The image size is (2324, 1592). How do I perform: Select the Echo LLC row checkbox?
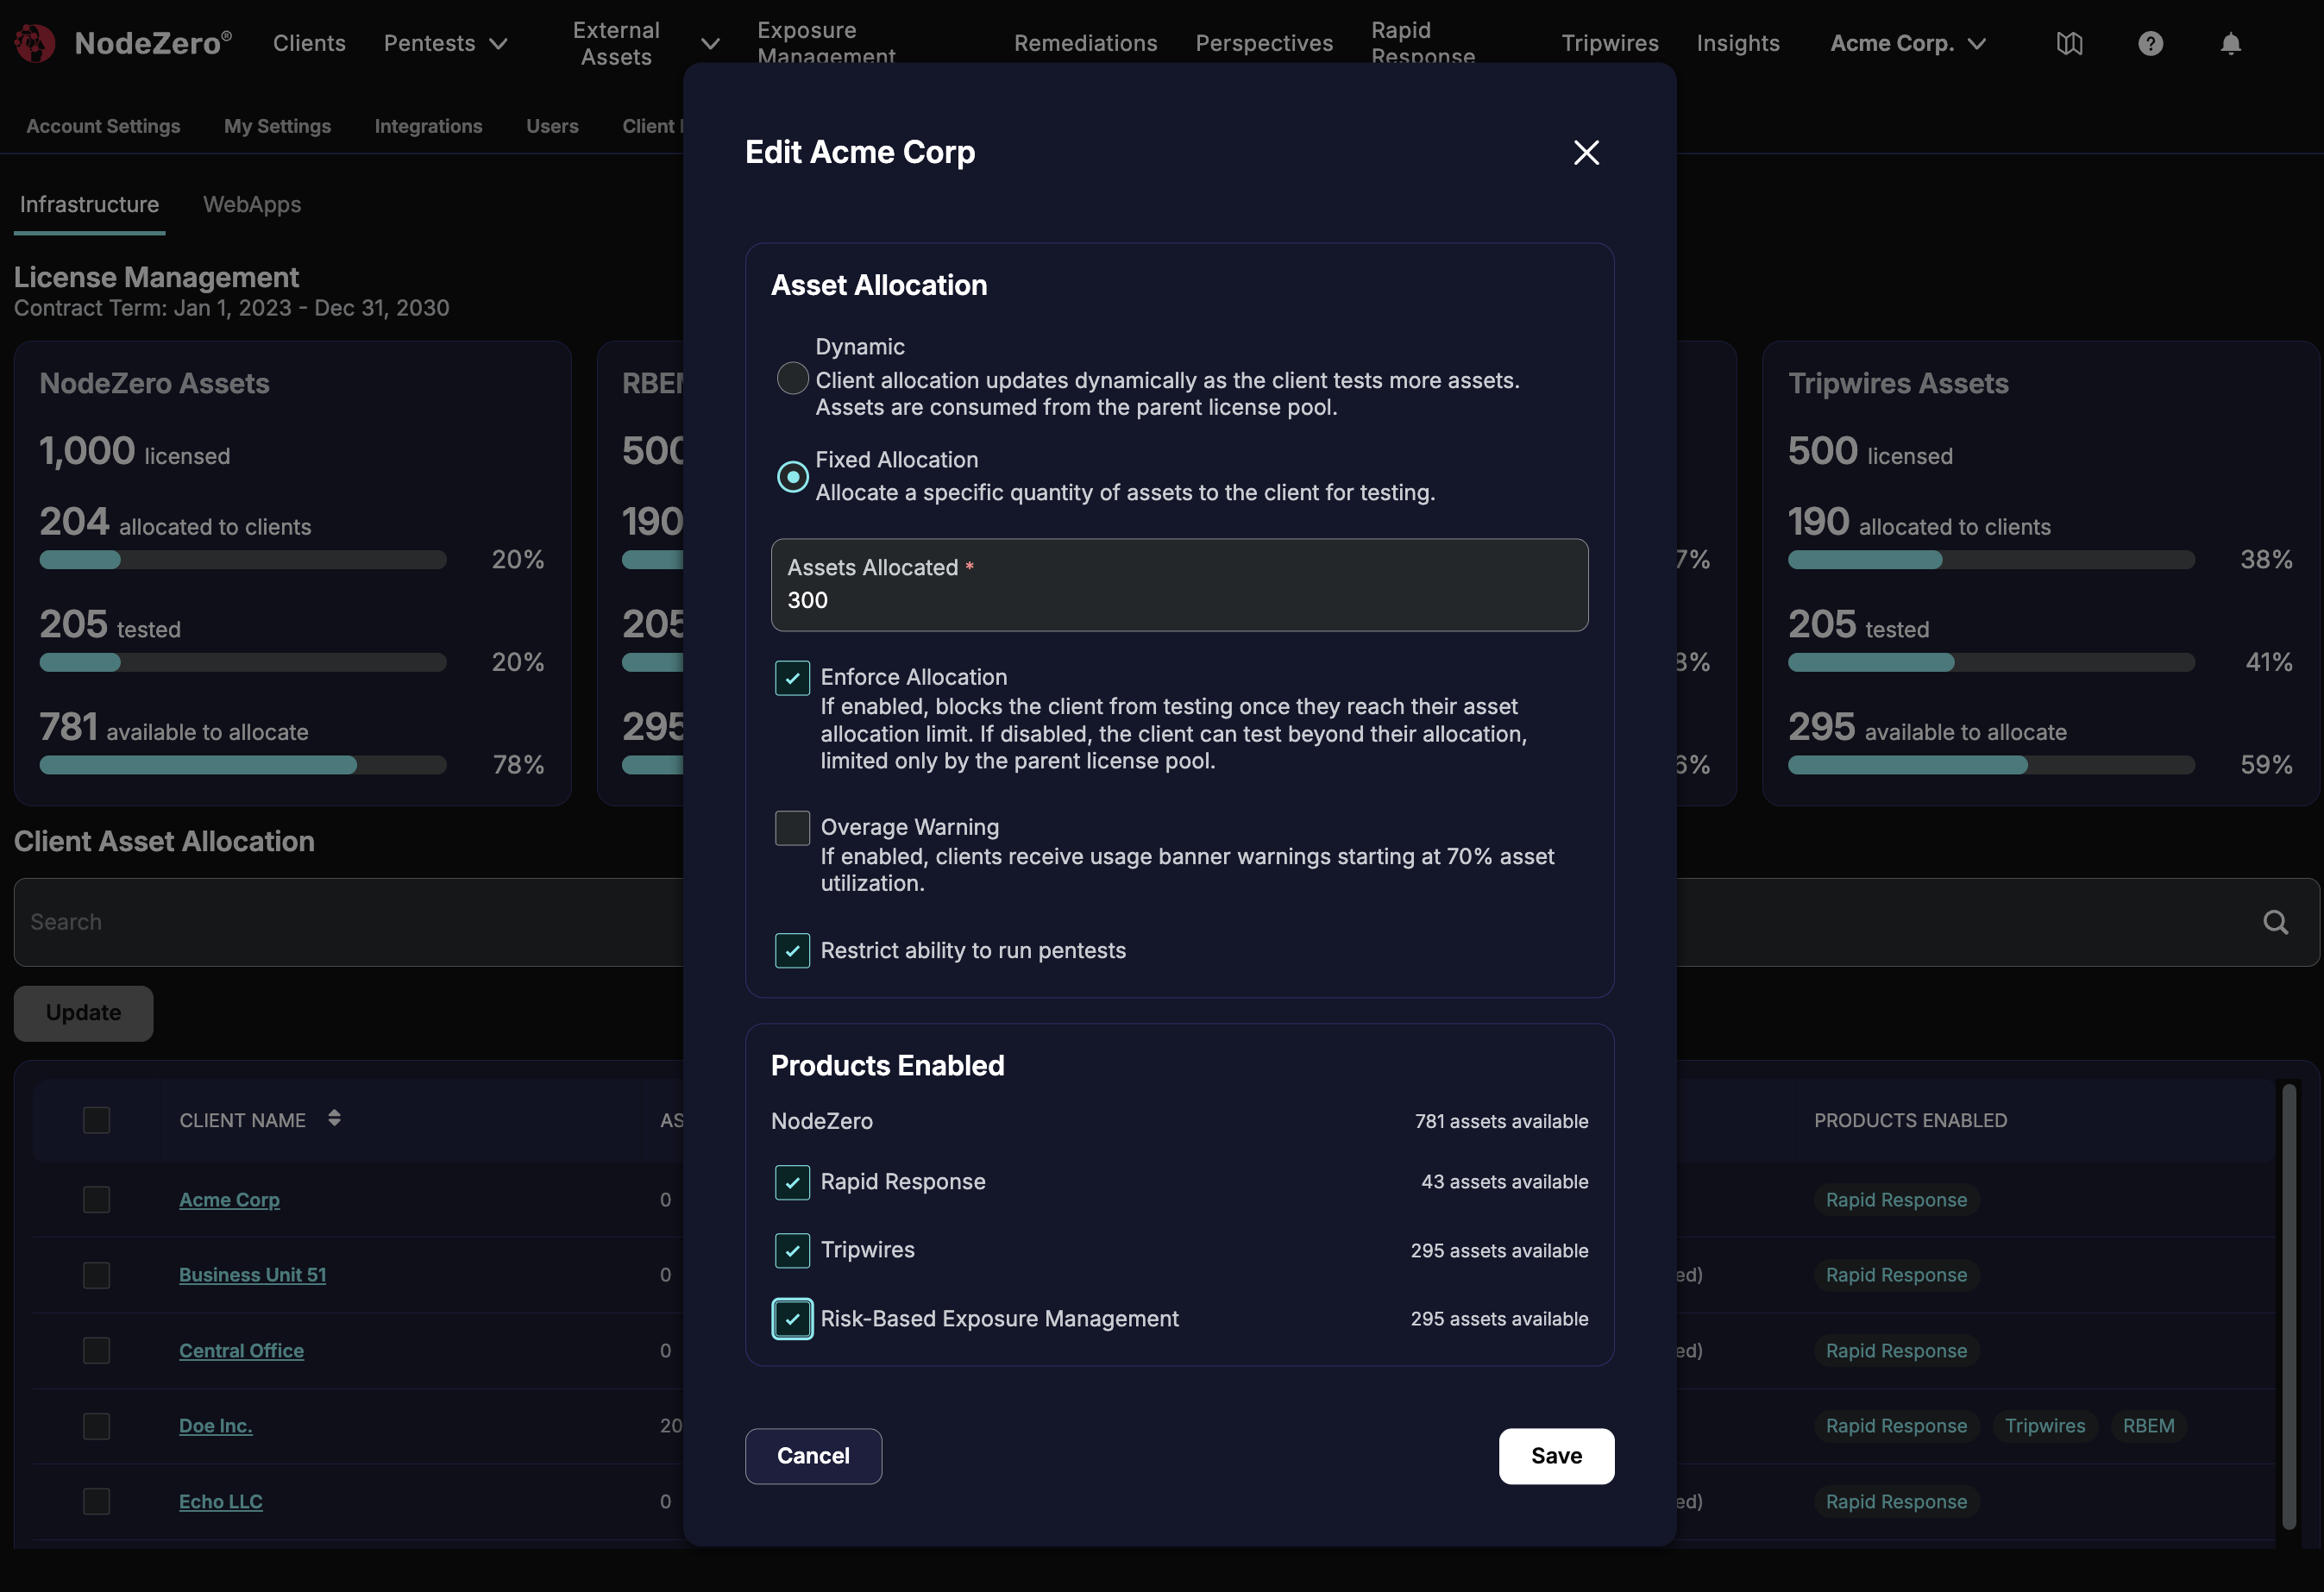[96, 1501]
